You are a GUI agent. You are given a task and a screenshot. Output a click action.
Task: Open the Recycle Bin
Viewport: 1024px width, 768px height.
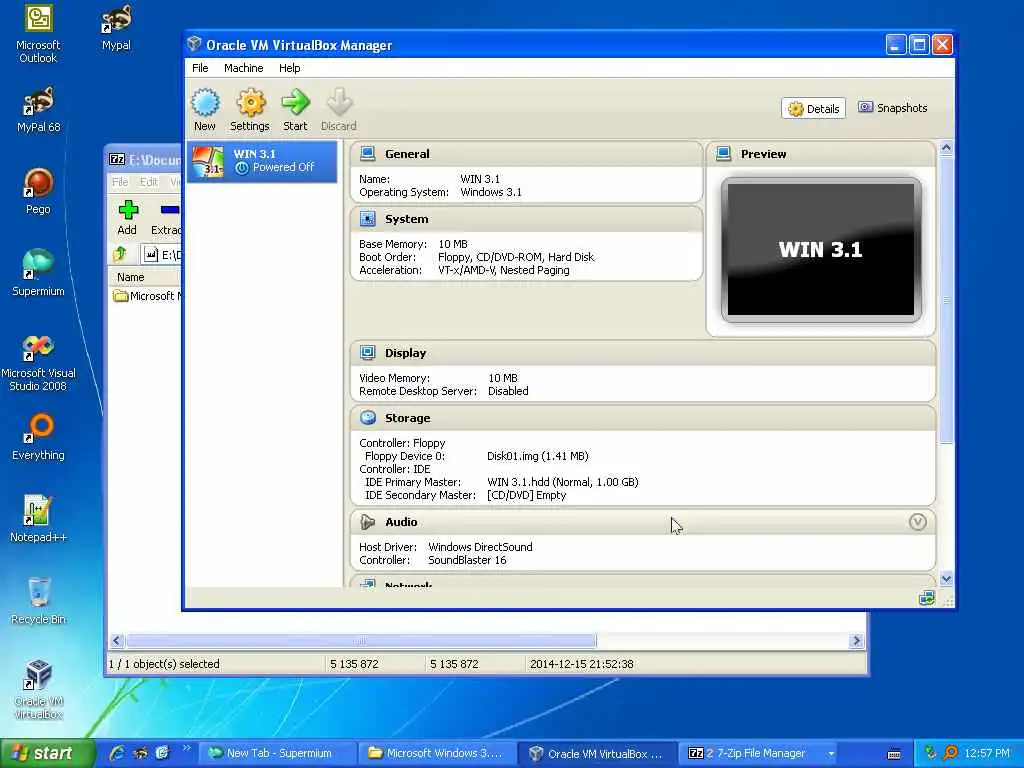(x=38, y=601)
